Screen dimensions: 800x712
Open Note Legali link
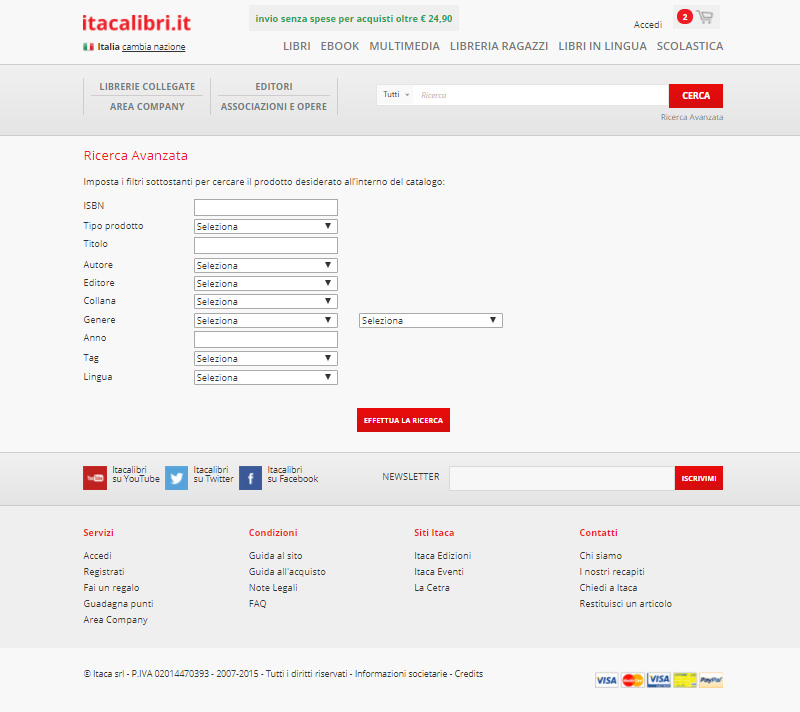[273, 588]
